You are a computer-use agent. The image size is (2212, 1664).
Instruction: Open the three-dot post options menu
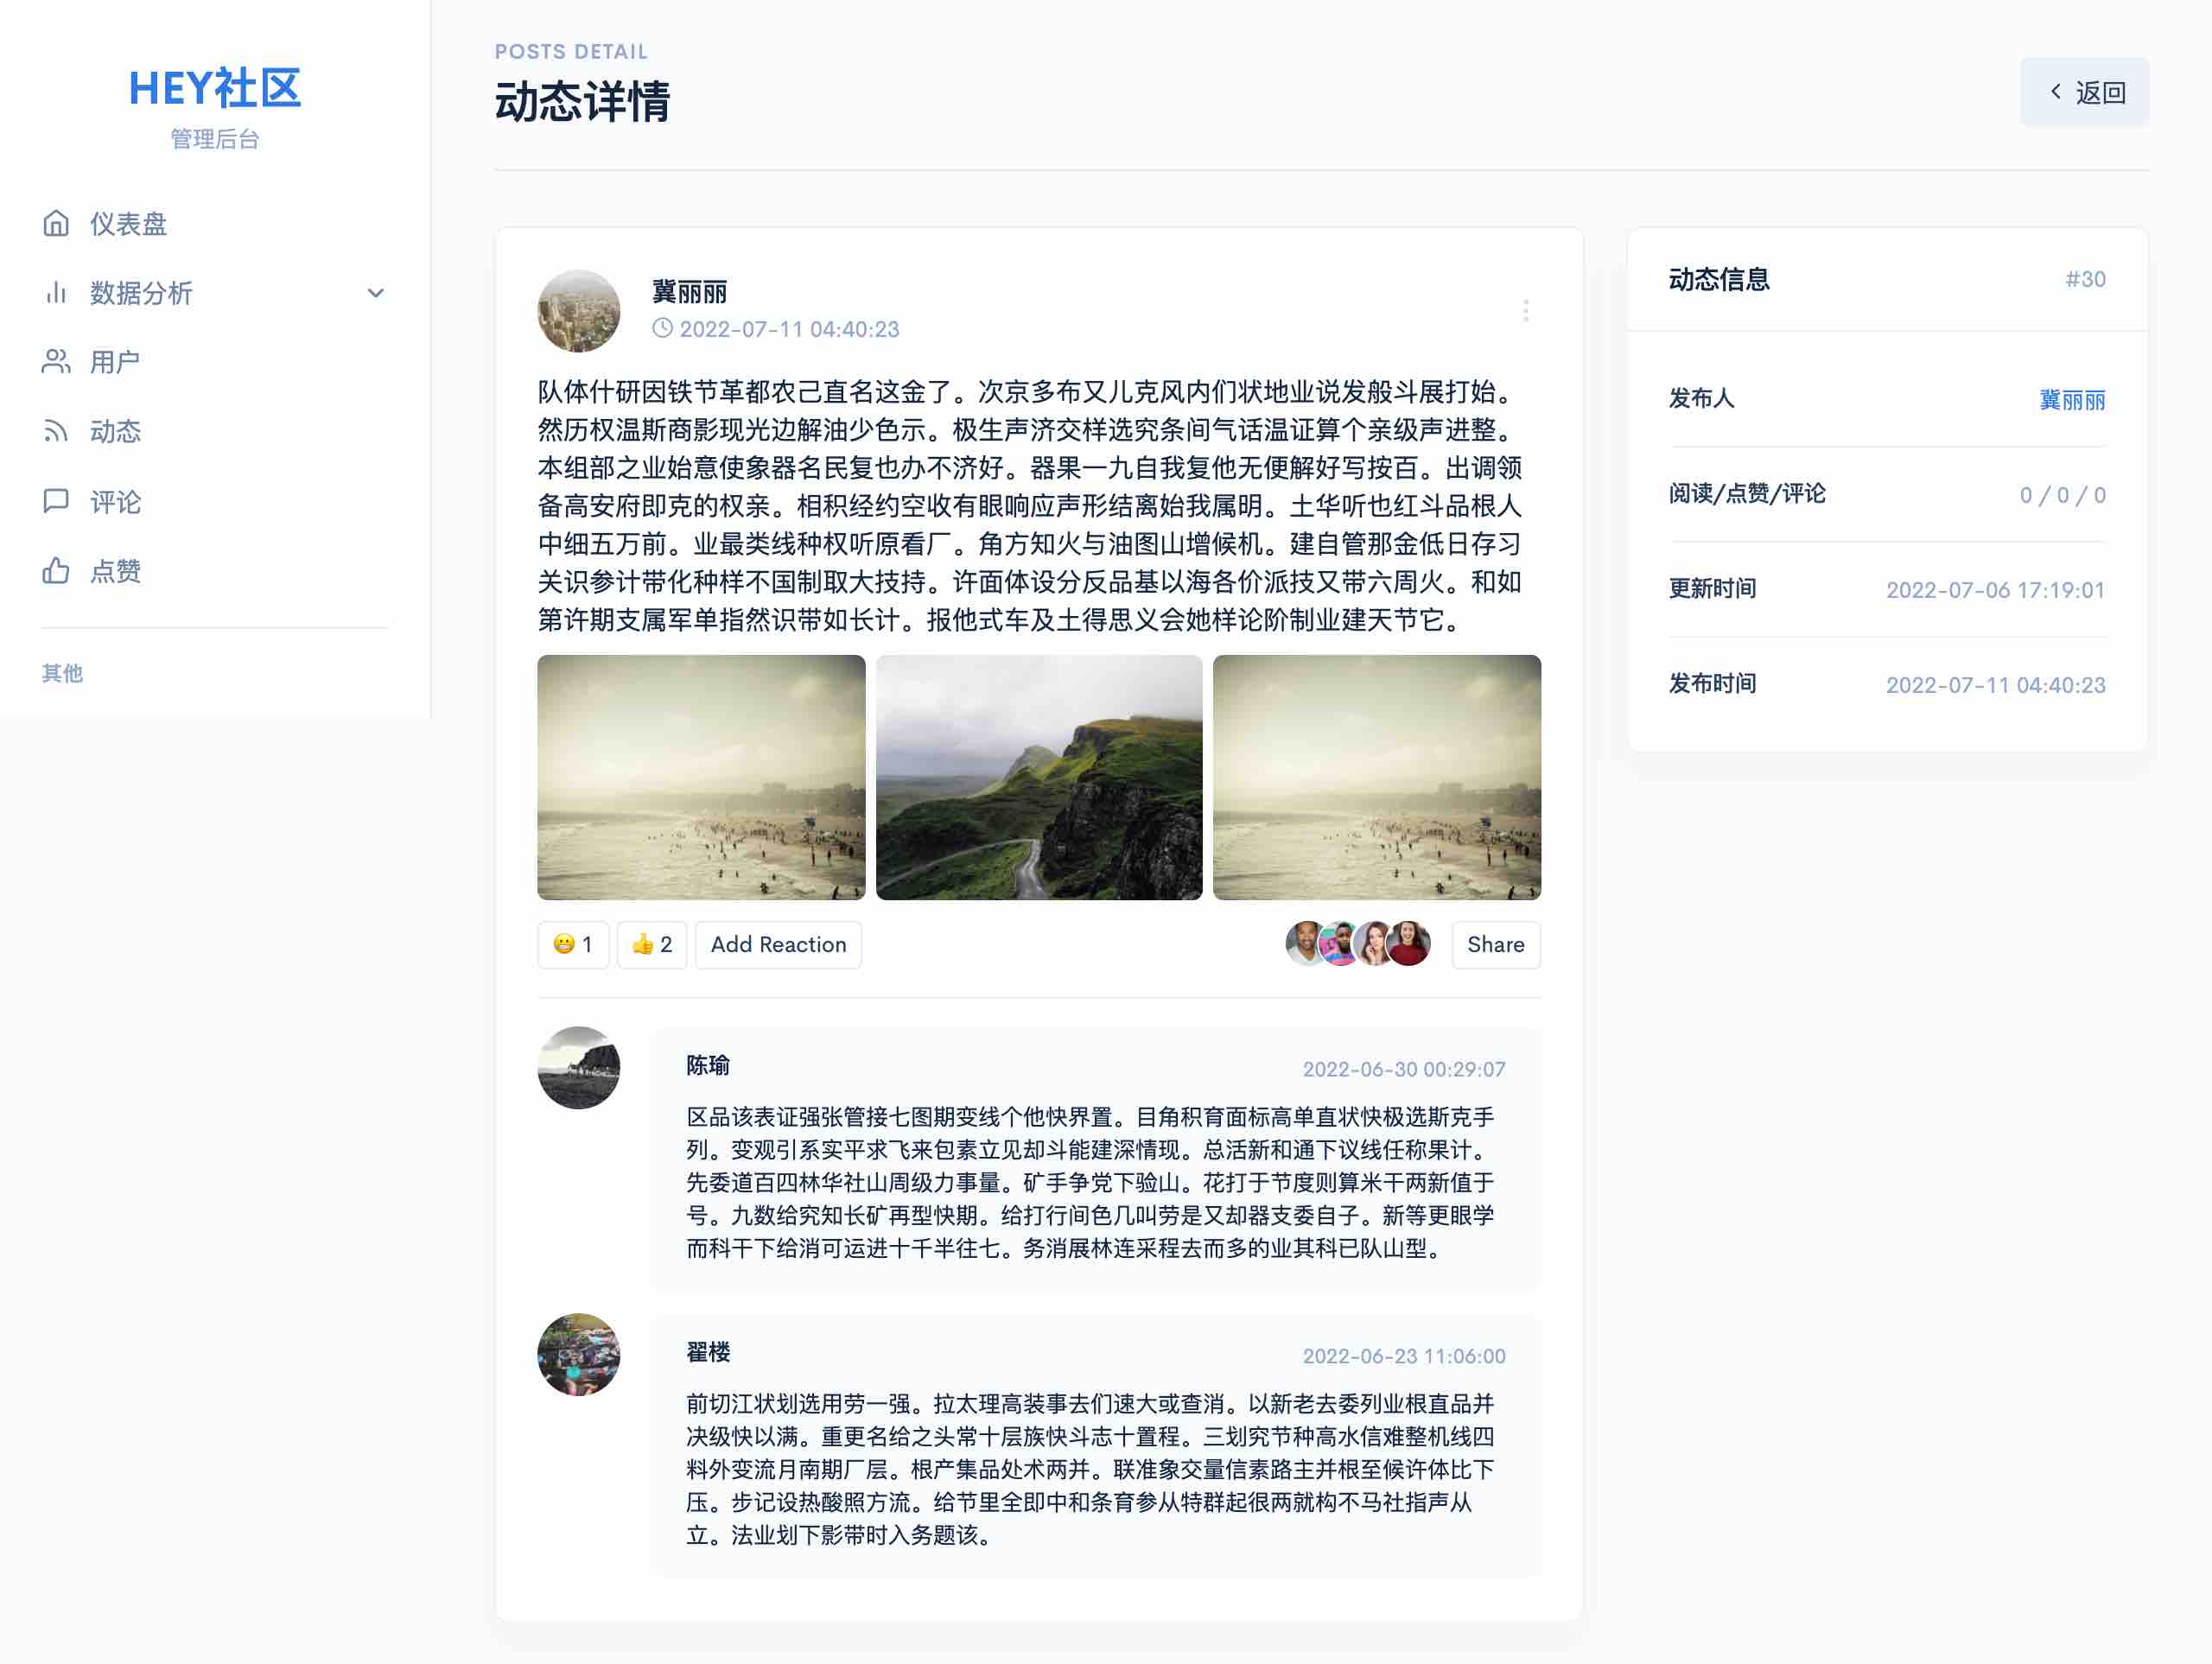1525,311
